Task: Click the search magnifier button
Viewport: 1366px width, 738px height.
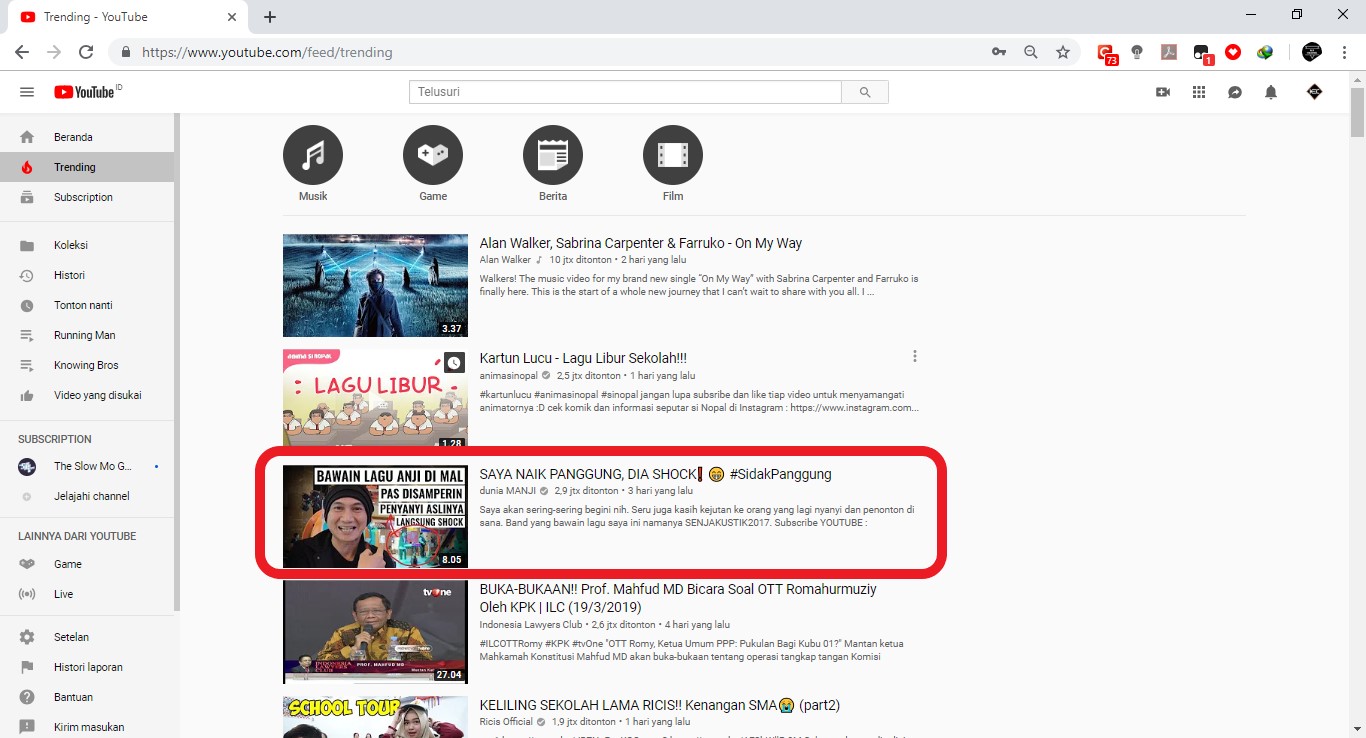Action: pos(865,92)
